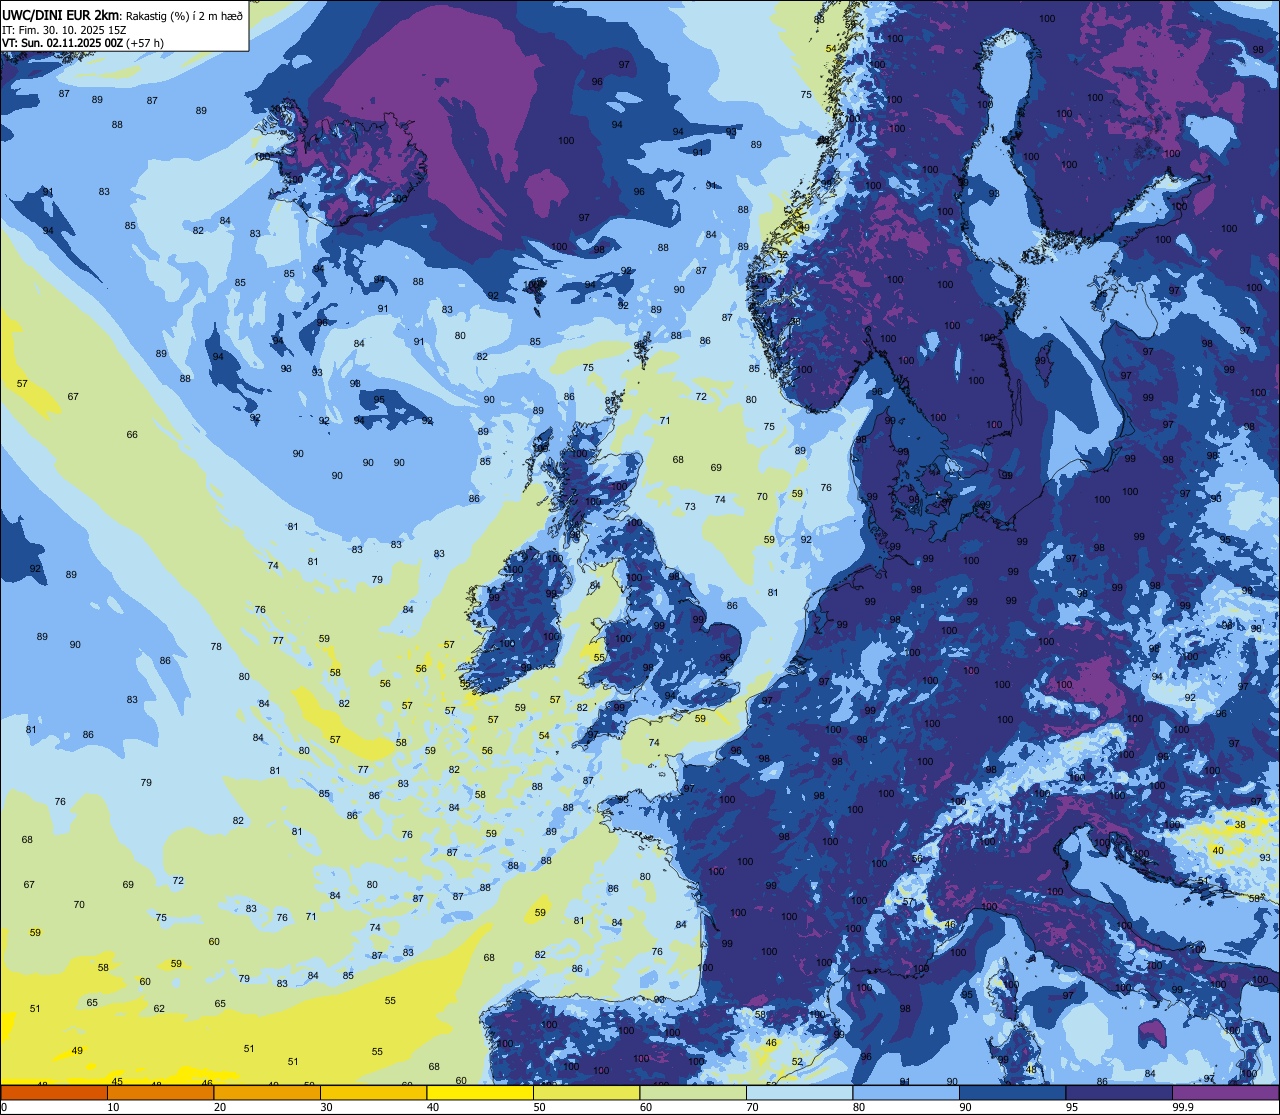Click the 'VT: Sun. 02.11.2025 00Z' valid time
Image resolution: width=1280 pixels, height=1115 pixels.
[63, 43]
